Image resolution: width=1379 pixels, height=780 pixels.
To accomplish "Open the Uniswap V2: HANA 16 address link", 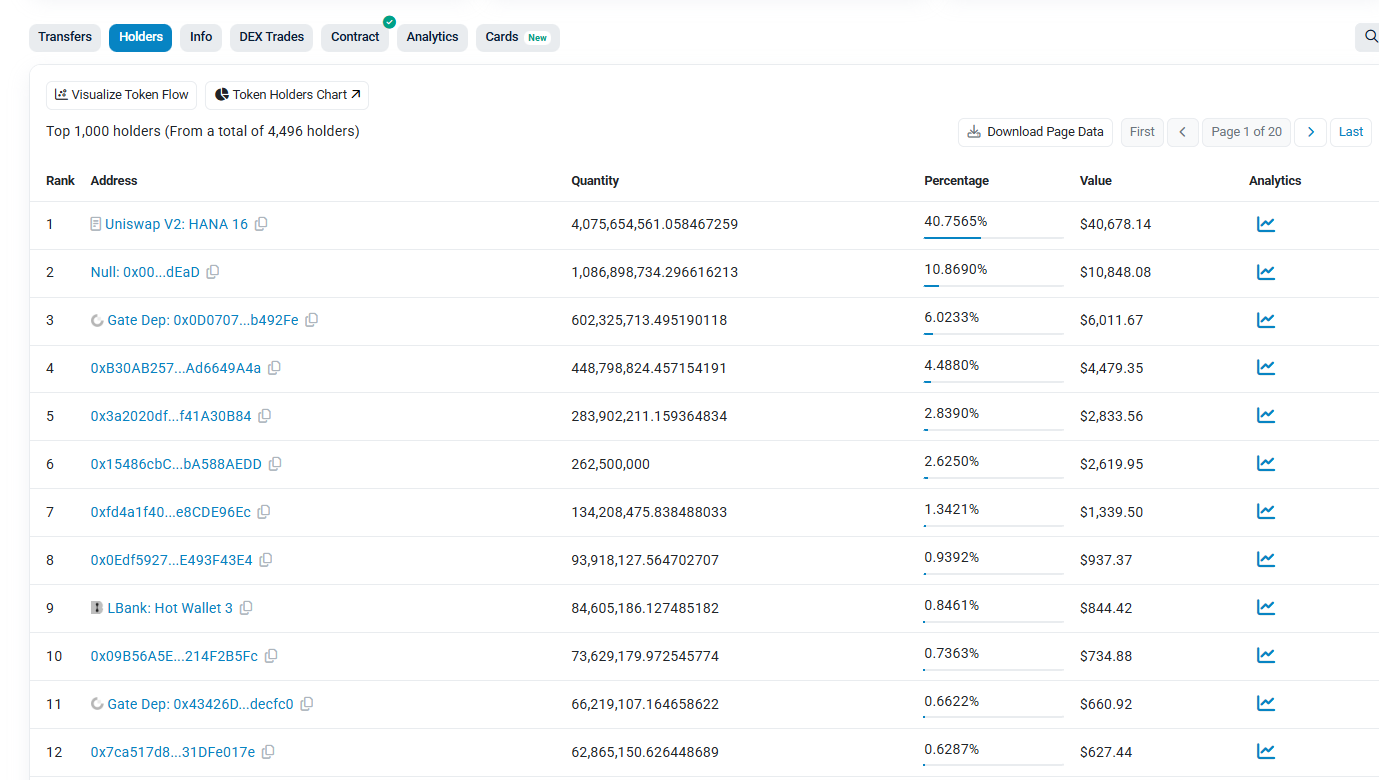I will point(176,224).
